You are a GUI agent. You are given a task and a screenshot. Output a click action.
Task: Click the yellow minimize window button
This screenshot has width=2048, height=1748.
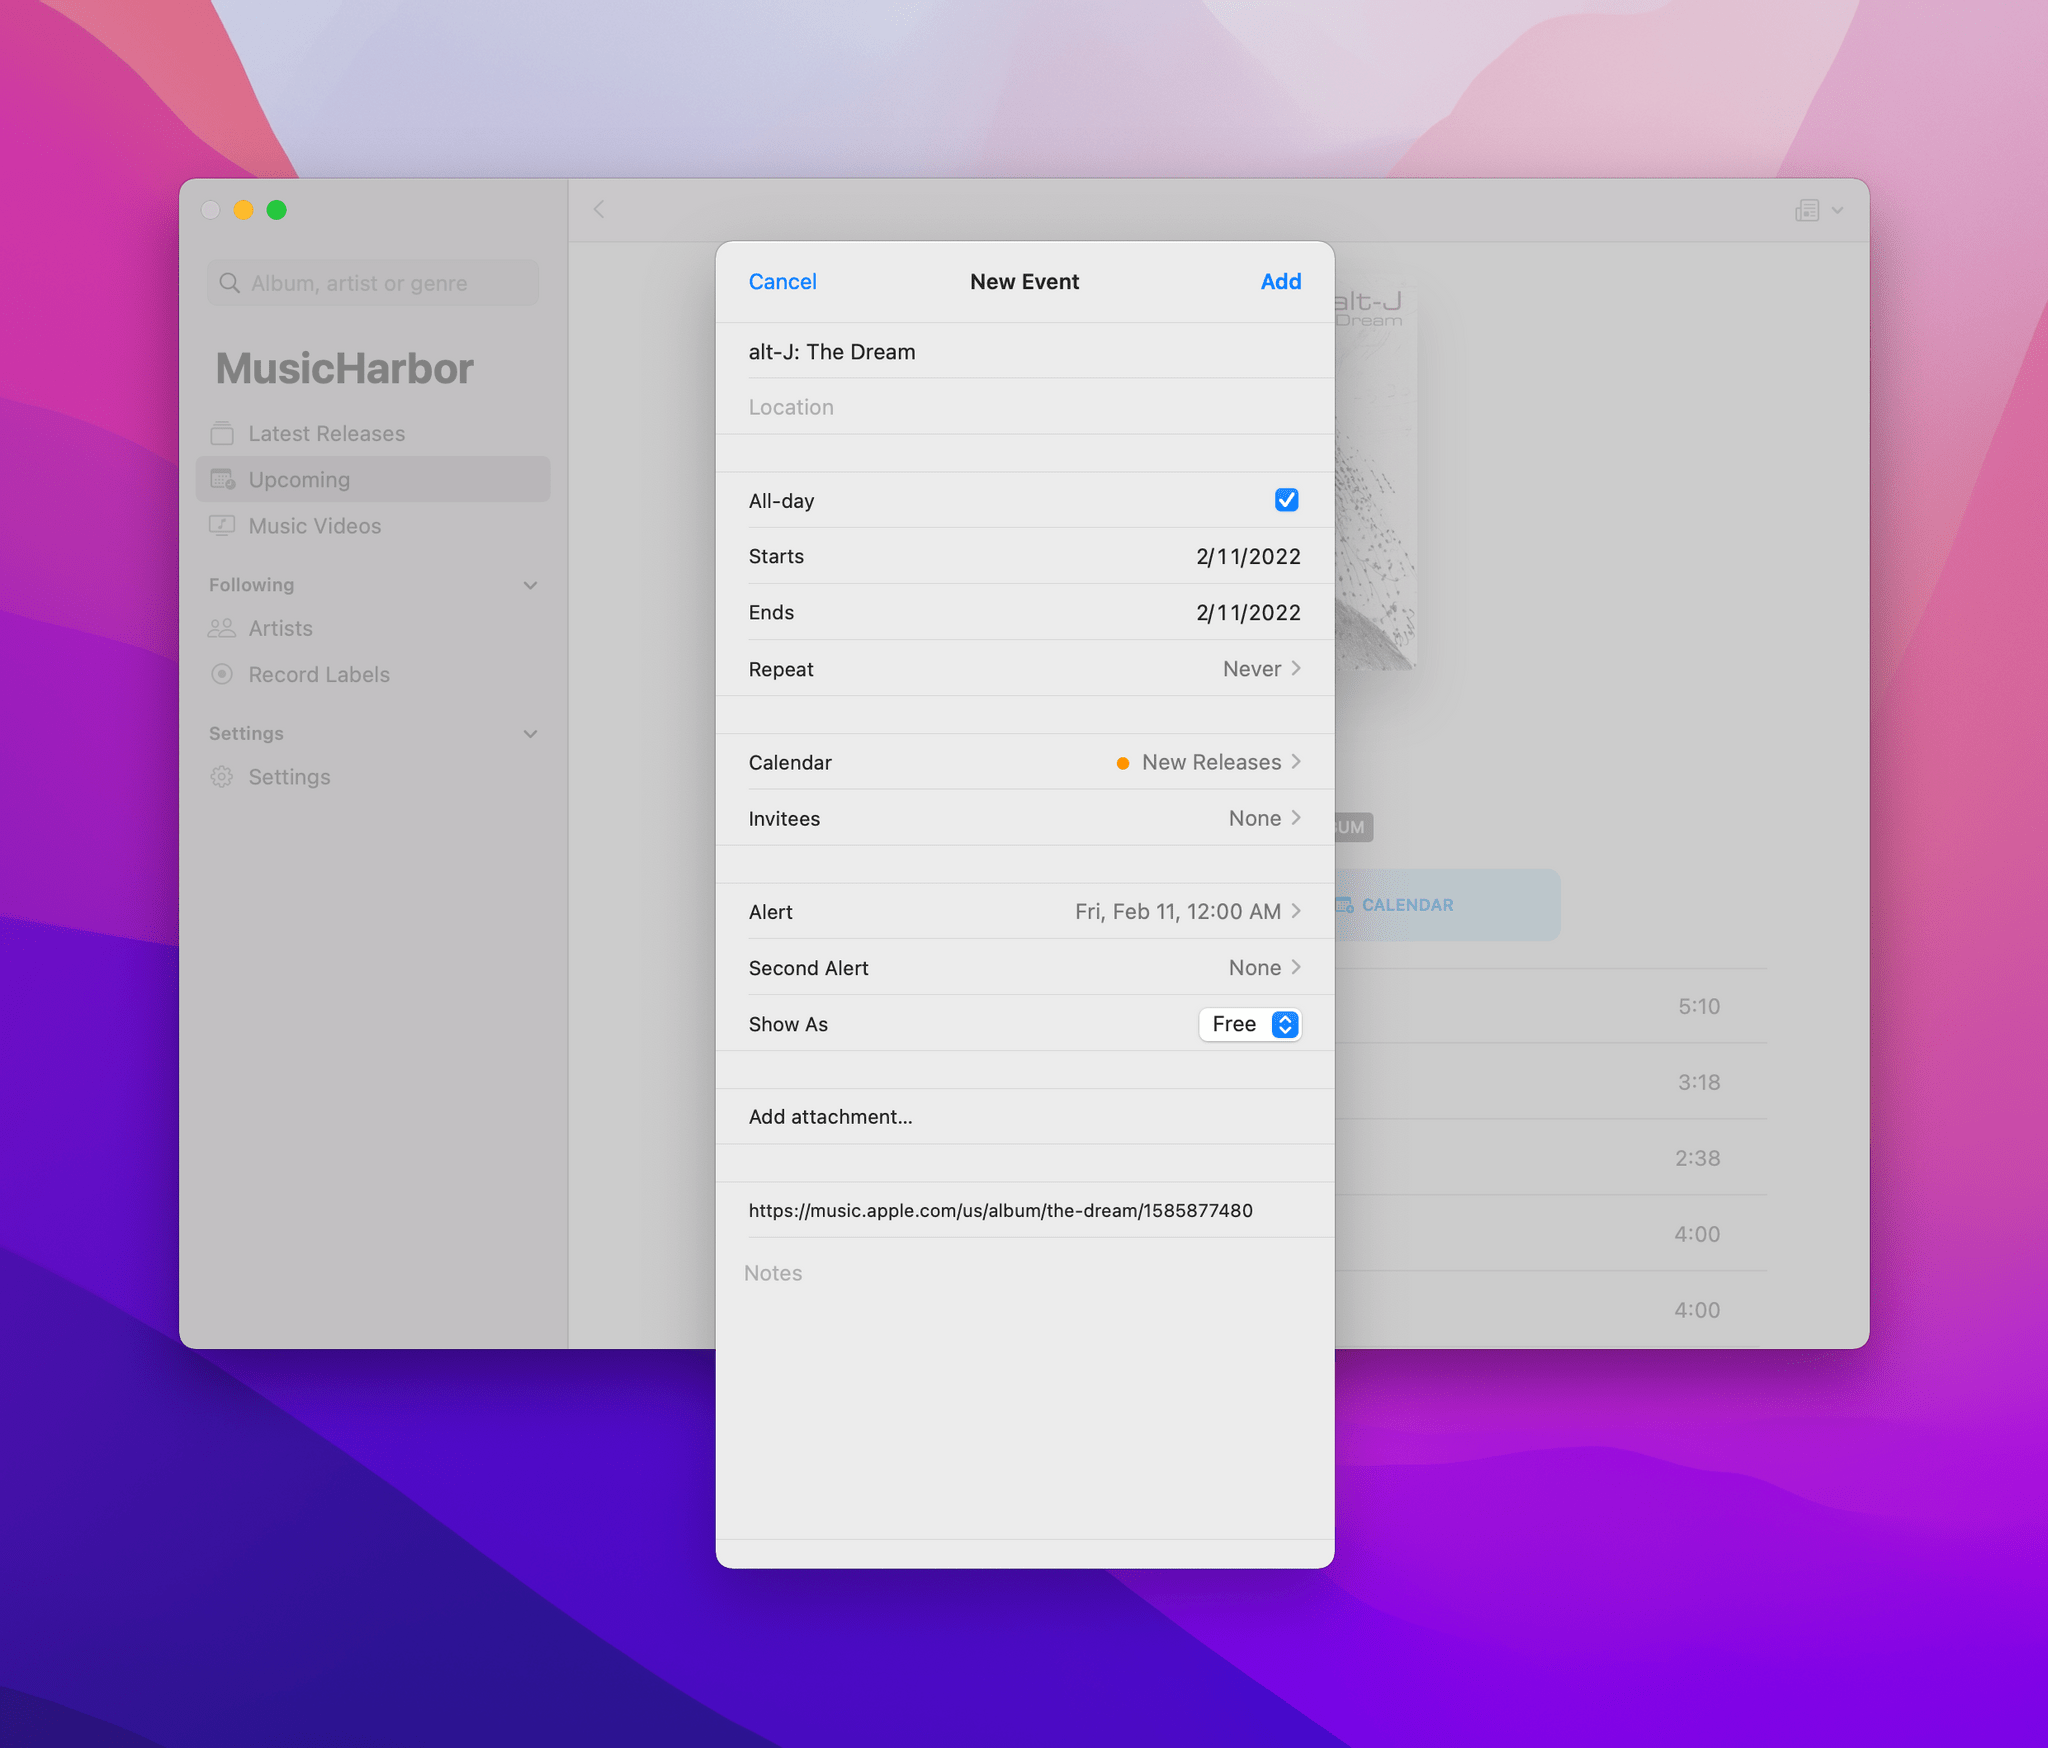(x=243, y=210)
